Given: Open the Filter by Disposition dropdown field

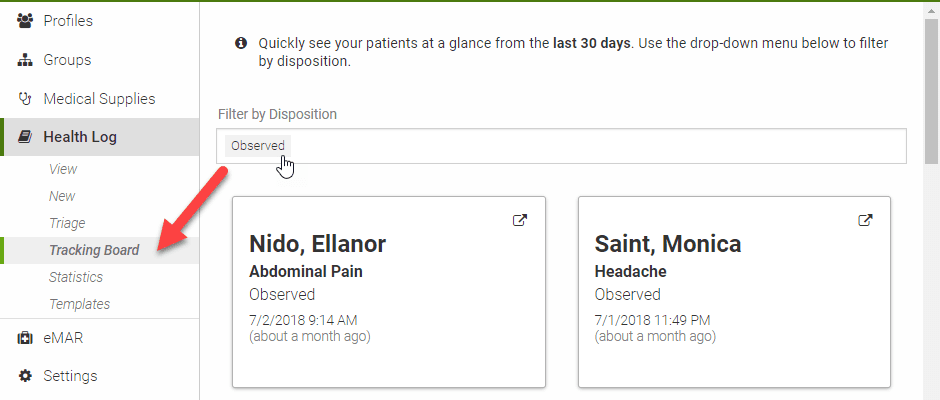Looking at the screenshot, I should (x=561, y=146).
